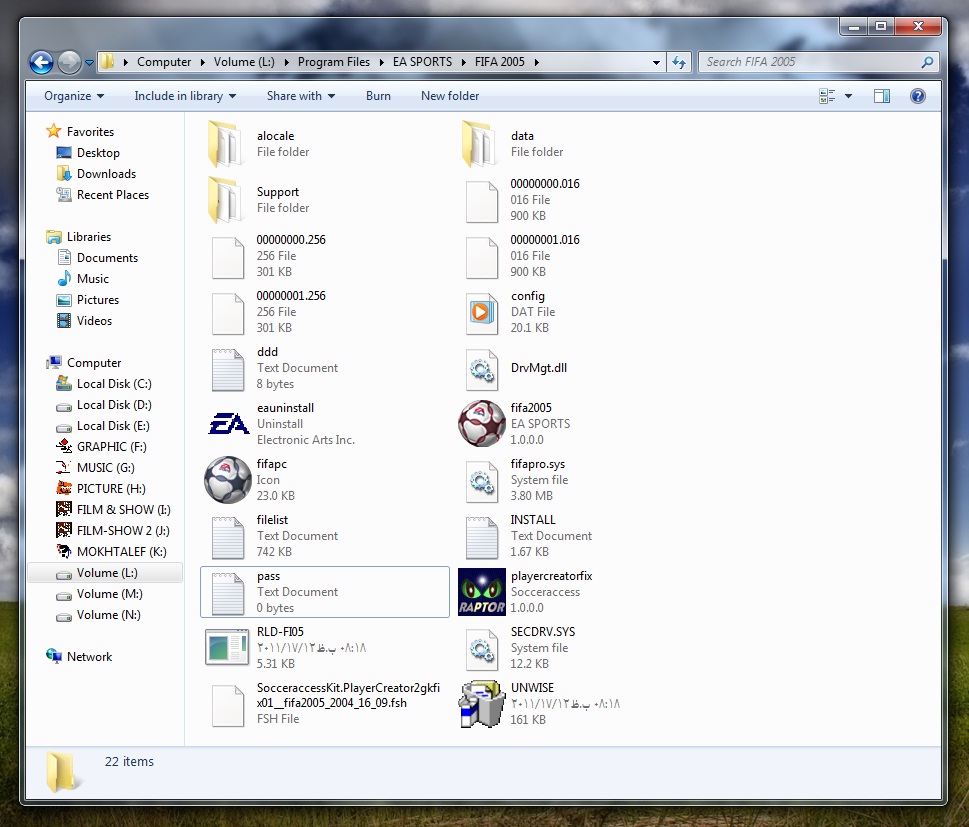The image size is (969, 827).
Task: Navigate to Program Files in breadcrumb
Action: 334,62
